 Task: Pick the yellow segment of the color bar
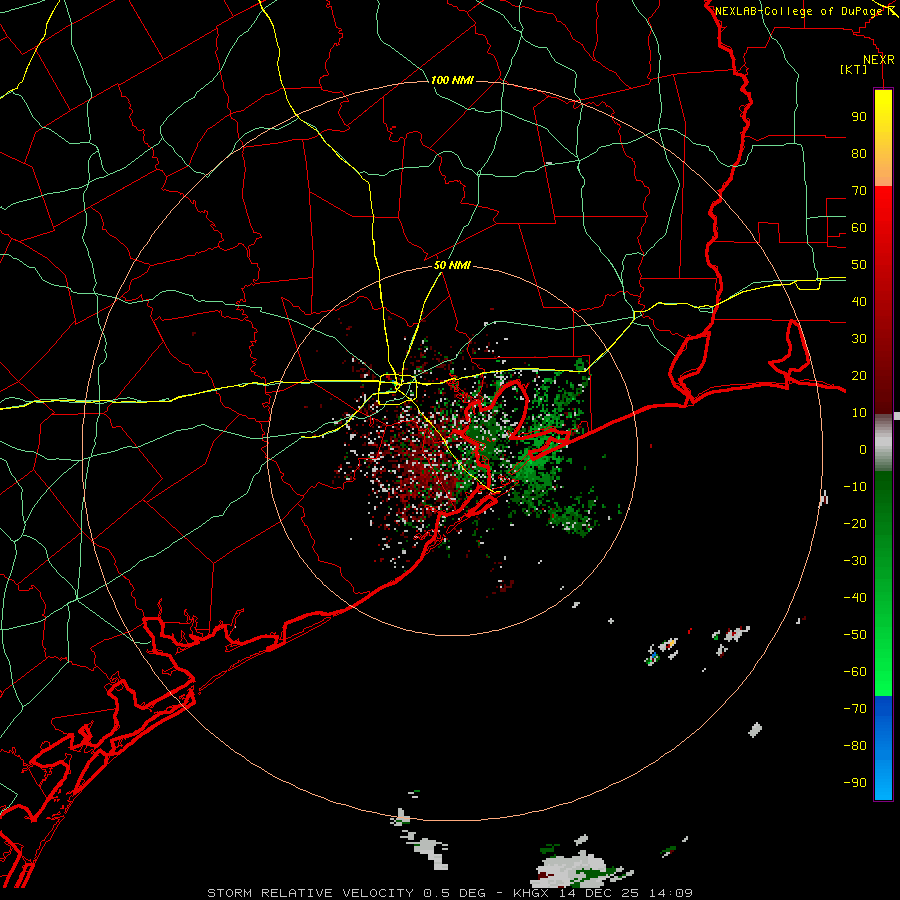point(883,138)
